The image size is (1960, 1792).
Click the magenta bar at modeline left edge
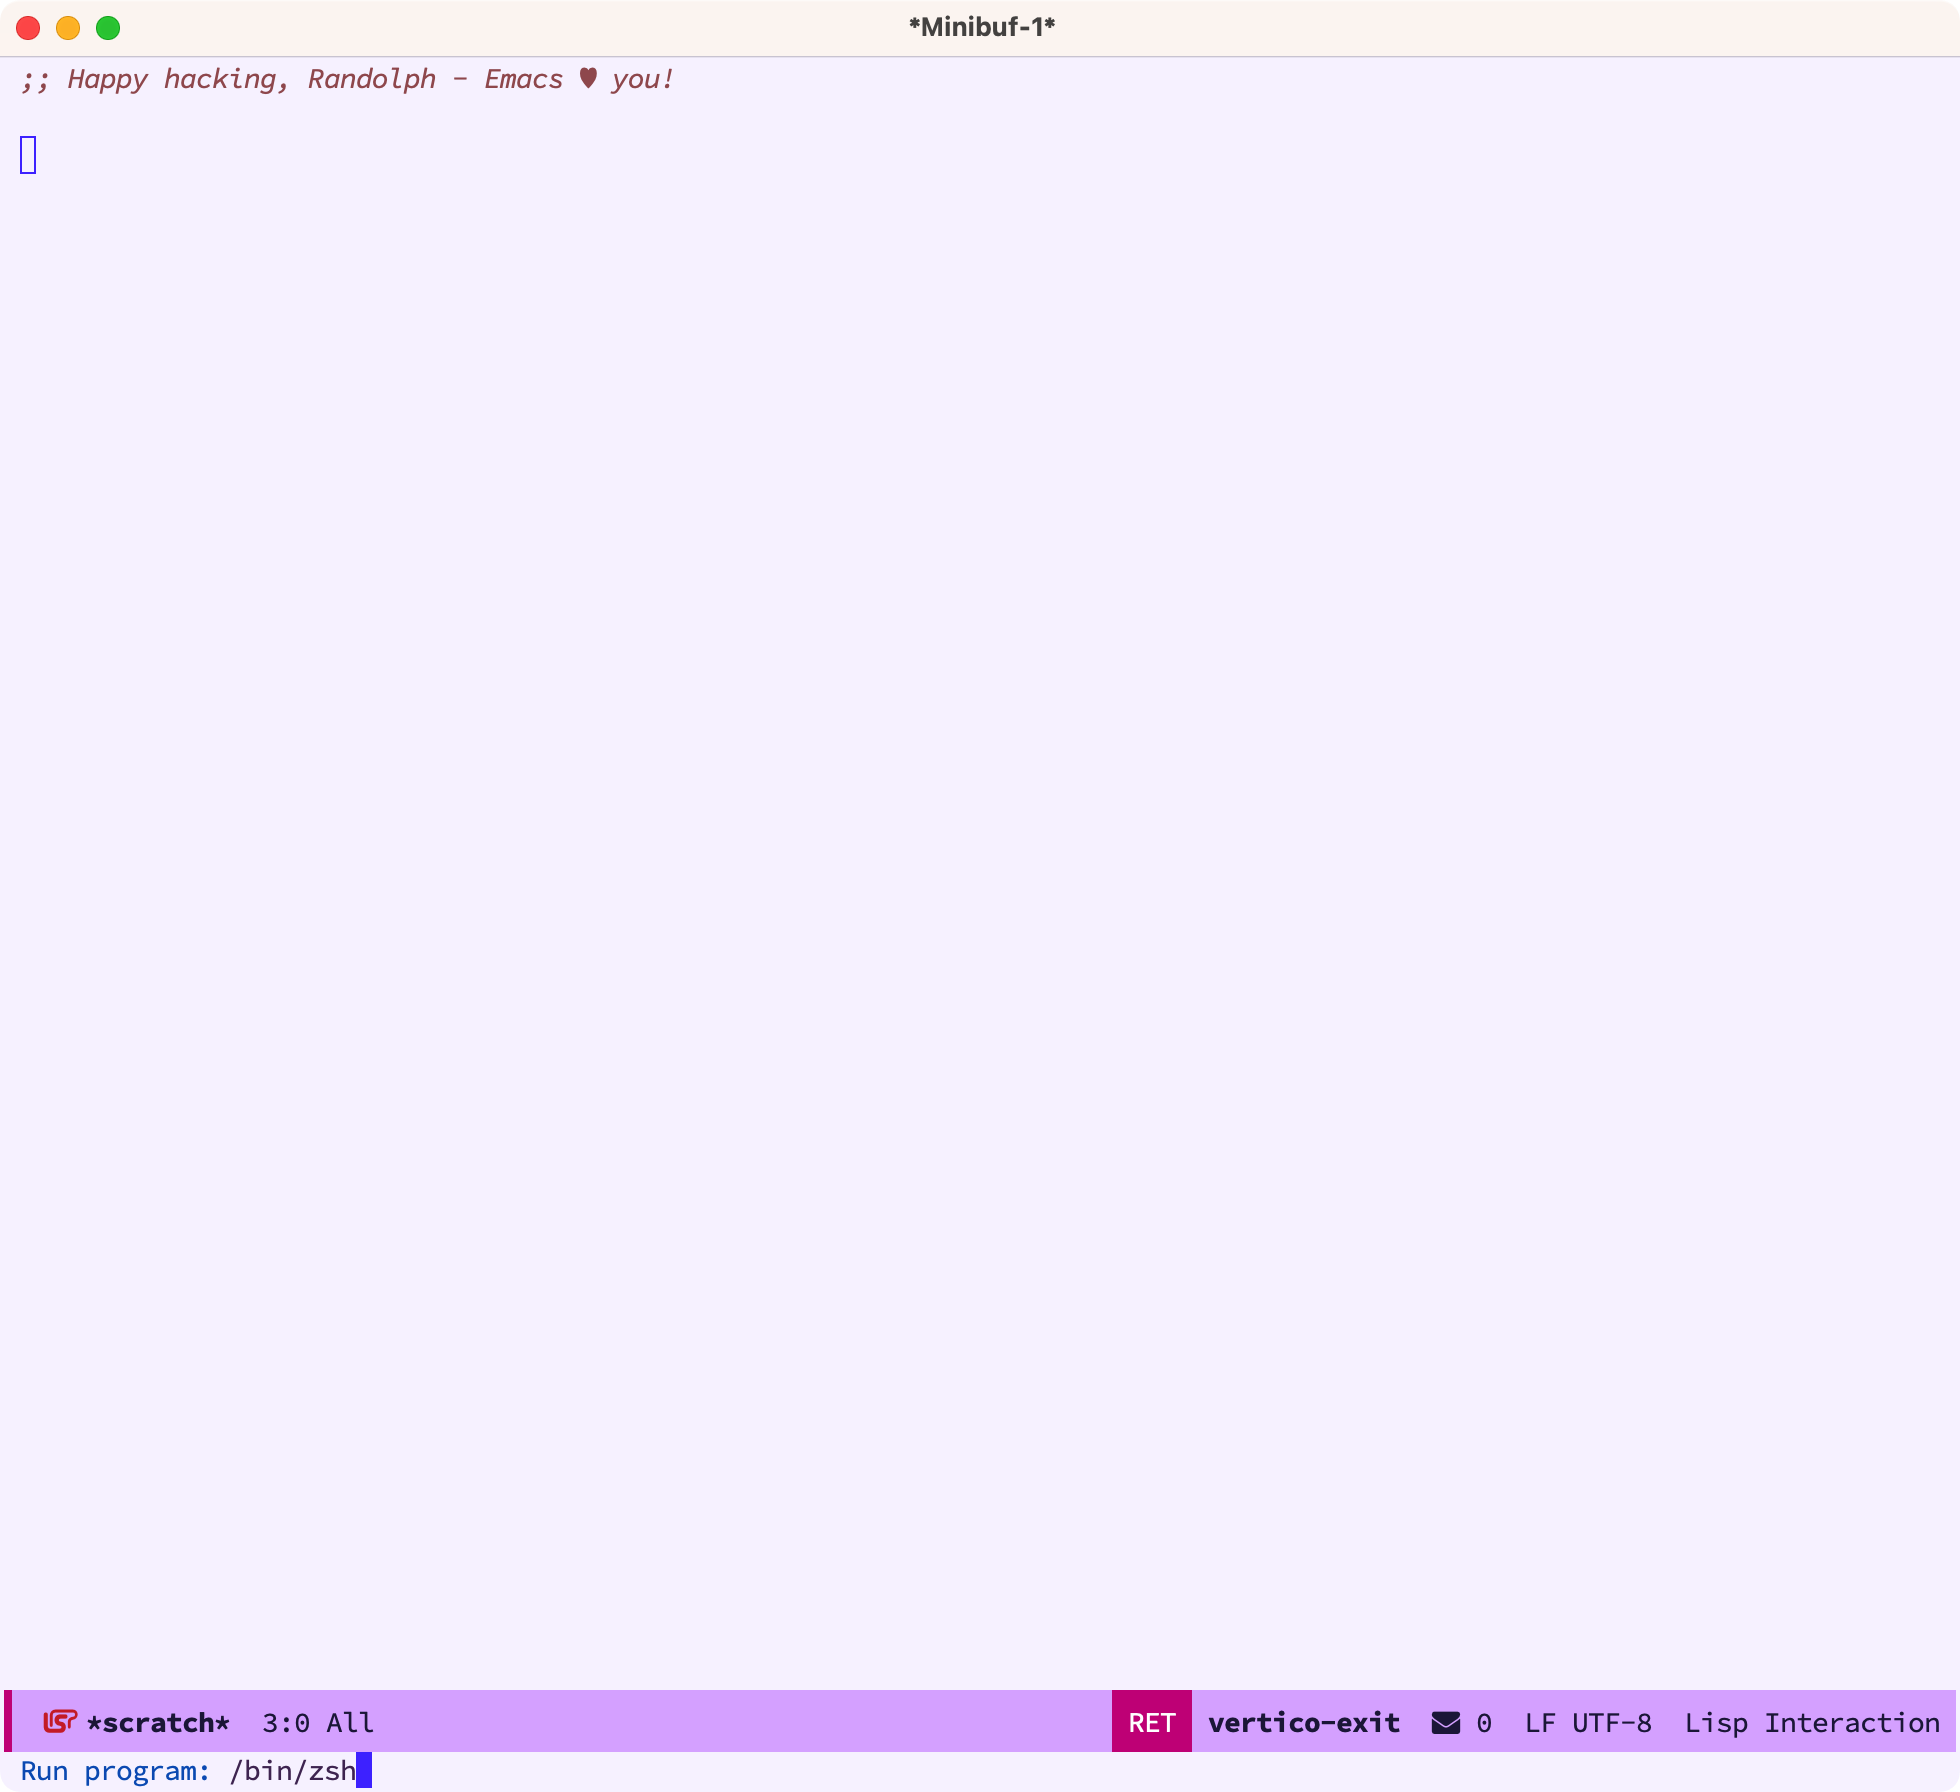click(x=8, y=1721)
